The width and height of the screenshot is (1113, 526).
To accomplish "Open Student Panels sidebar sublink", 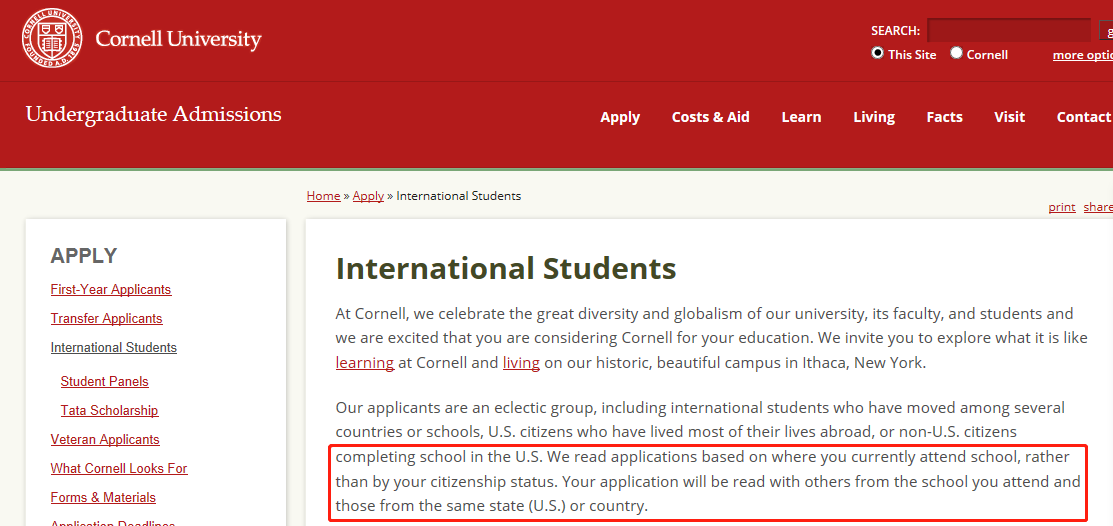I will pyautogui.click(x=104, y=382).
